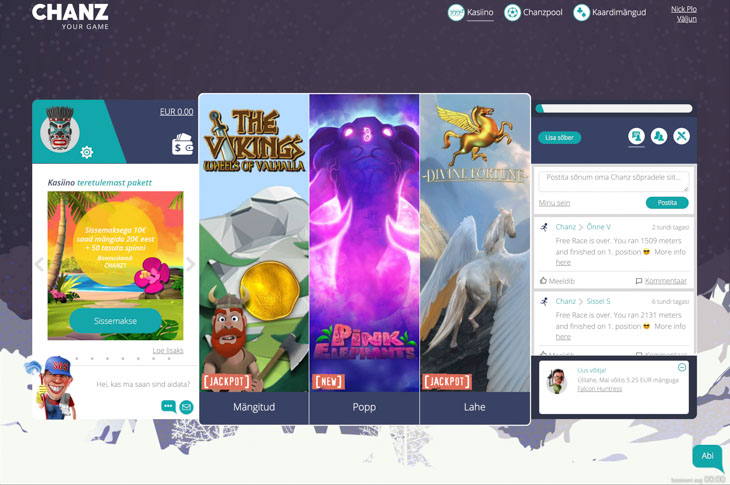Screen dimensions: 730x485
Task: Click the Väljun logout link
Action: point(686,19)
